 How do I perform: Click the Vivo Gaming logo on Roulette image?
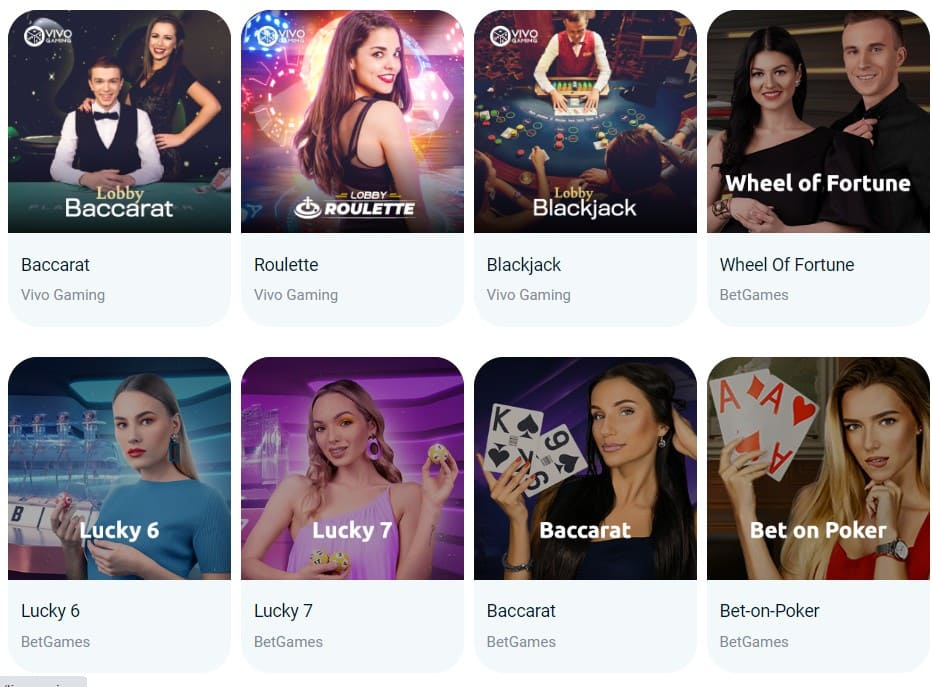click(x=281, y=36)
